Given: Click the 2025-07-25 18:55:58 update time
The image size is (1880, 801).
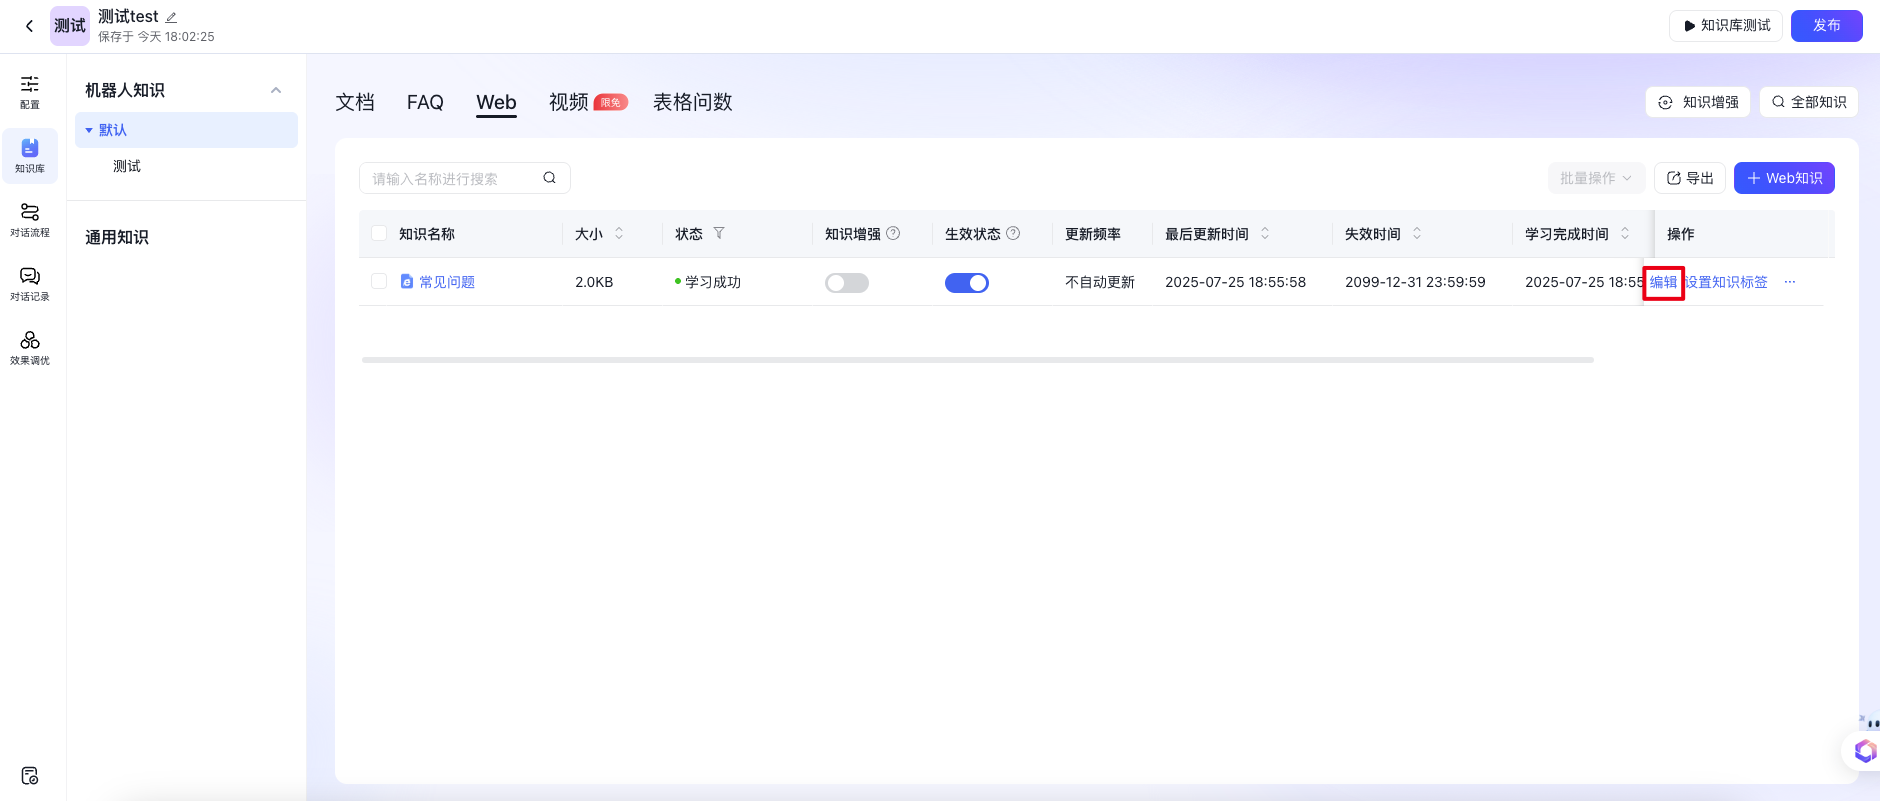Looking at the screenshot, I should (x=1235, y=282).
